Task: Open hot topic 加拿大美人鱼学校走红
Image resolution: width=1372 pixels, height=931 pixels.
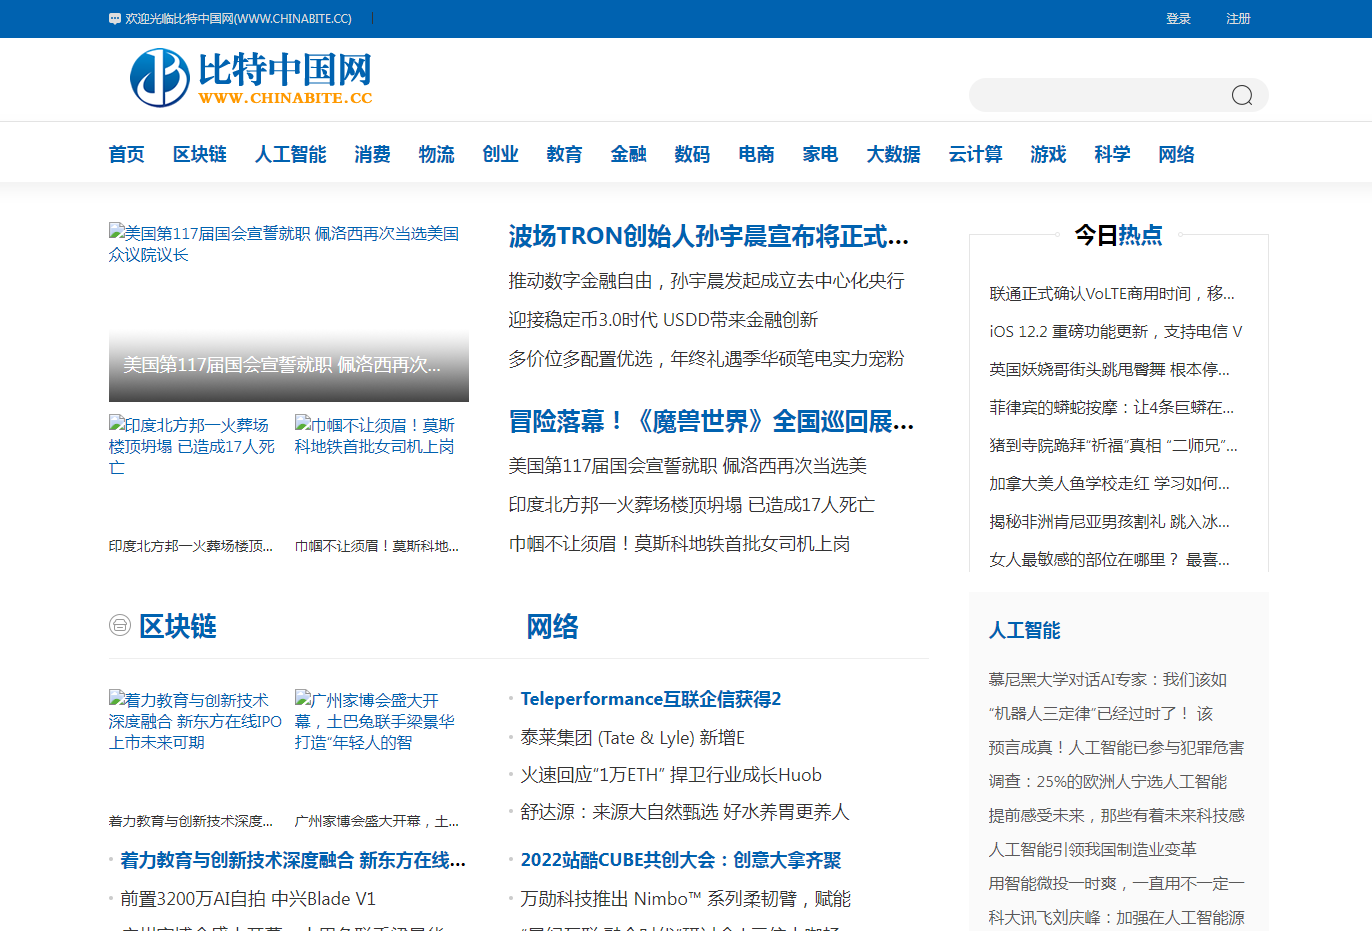Action: click(1110, 484)
